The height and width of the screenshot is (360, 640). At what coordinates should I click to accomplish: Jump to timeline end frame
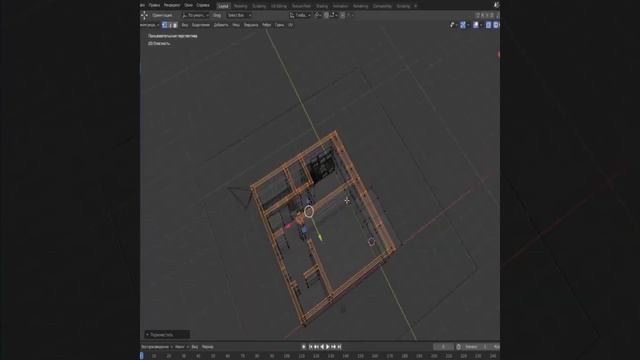point(339,347)
